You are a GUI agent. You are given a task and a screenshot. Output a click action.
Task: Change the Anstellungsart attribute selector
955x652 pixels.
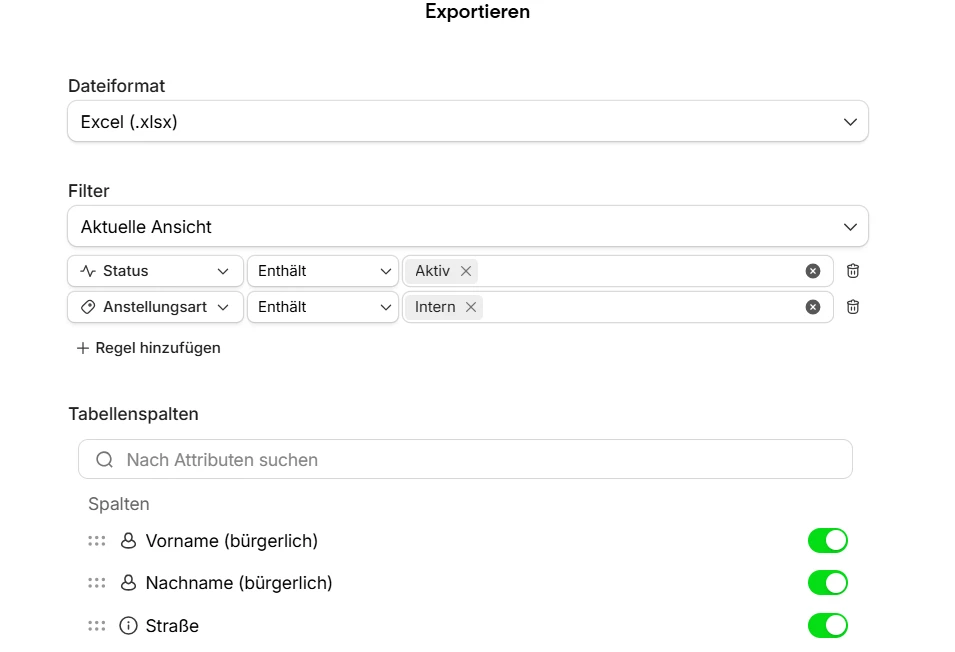pyautogui.click(x=155, y=307)
